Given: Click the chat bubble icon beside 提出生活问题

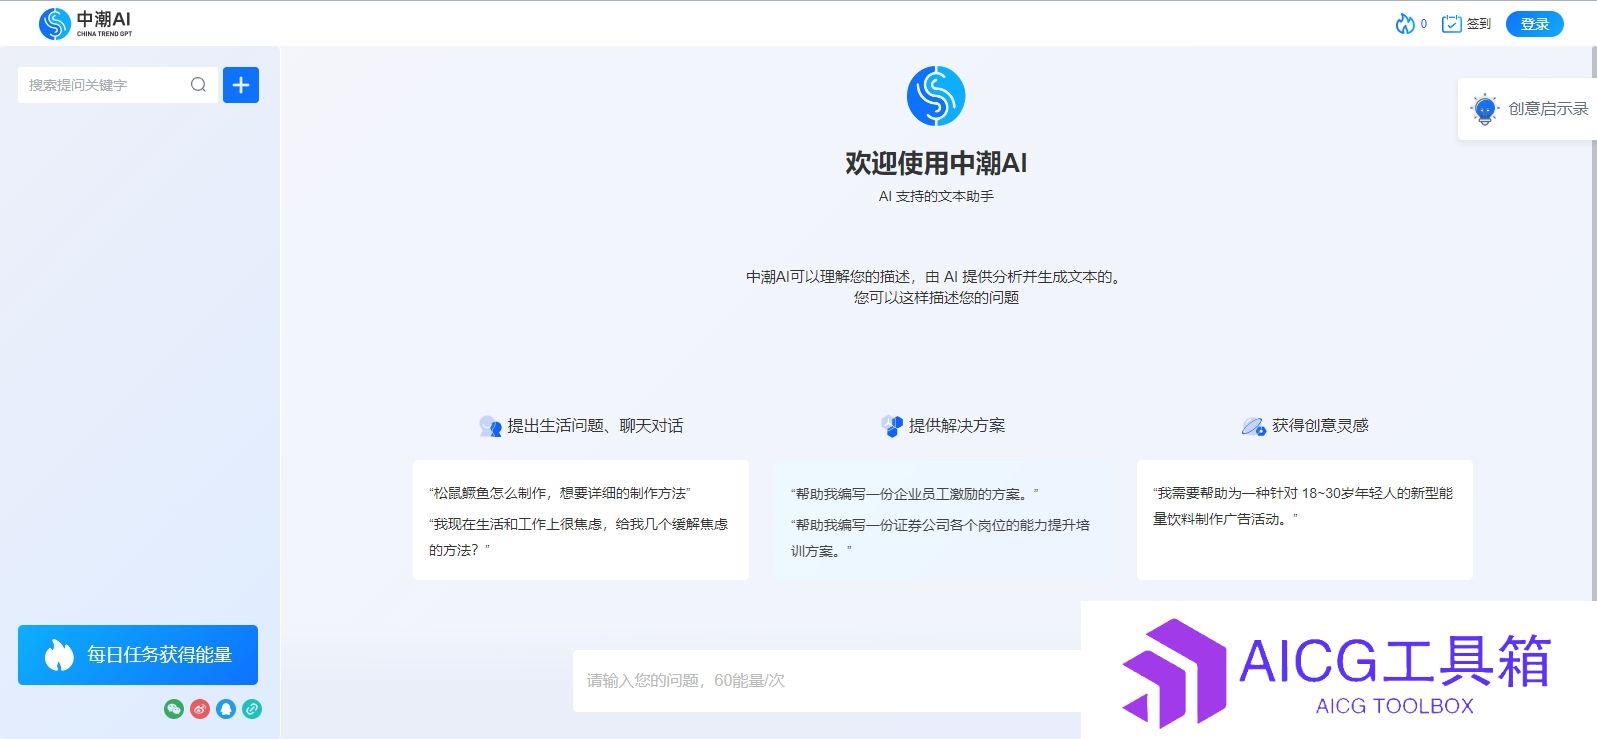Looking at the screenshot, I should (490, 426).
